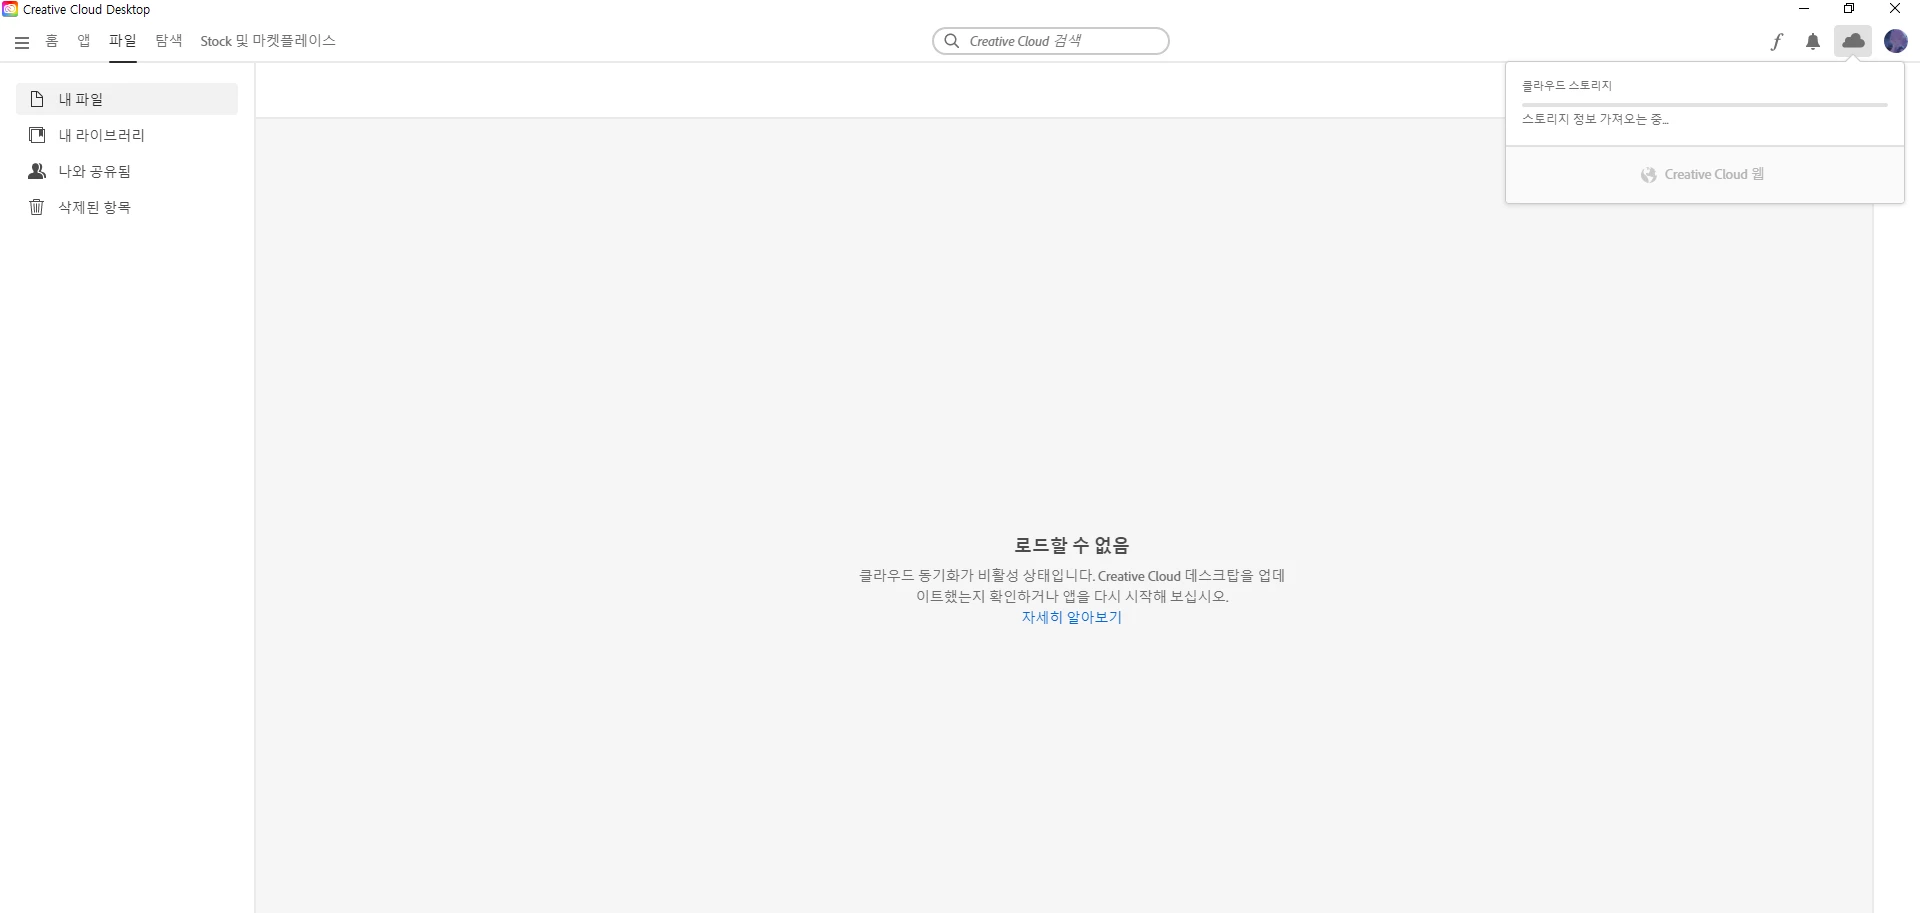Follow the 자세히 알아보기 link
Viewport: 1920px width, 913px height.
coord(1071,617)
